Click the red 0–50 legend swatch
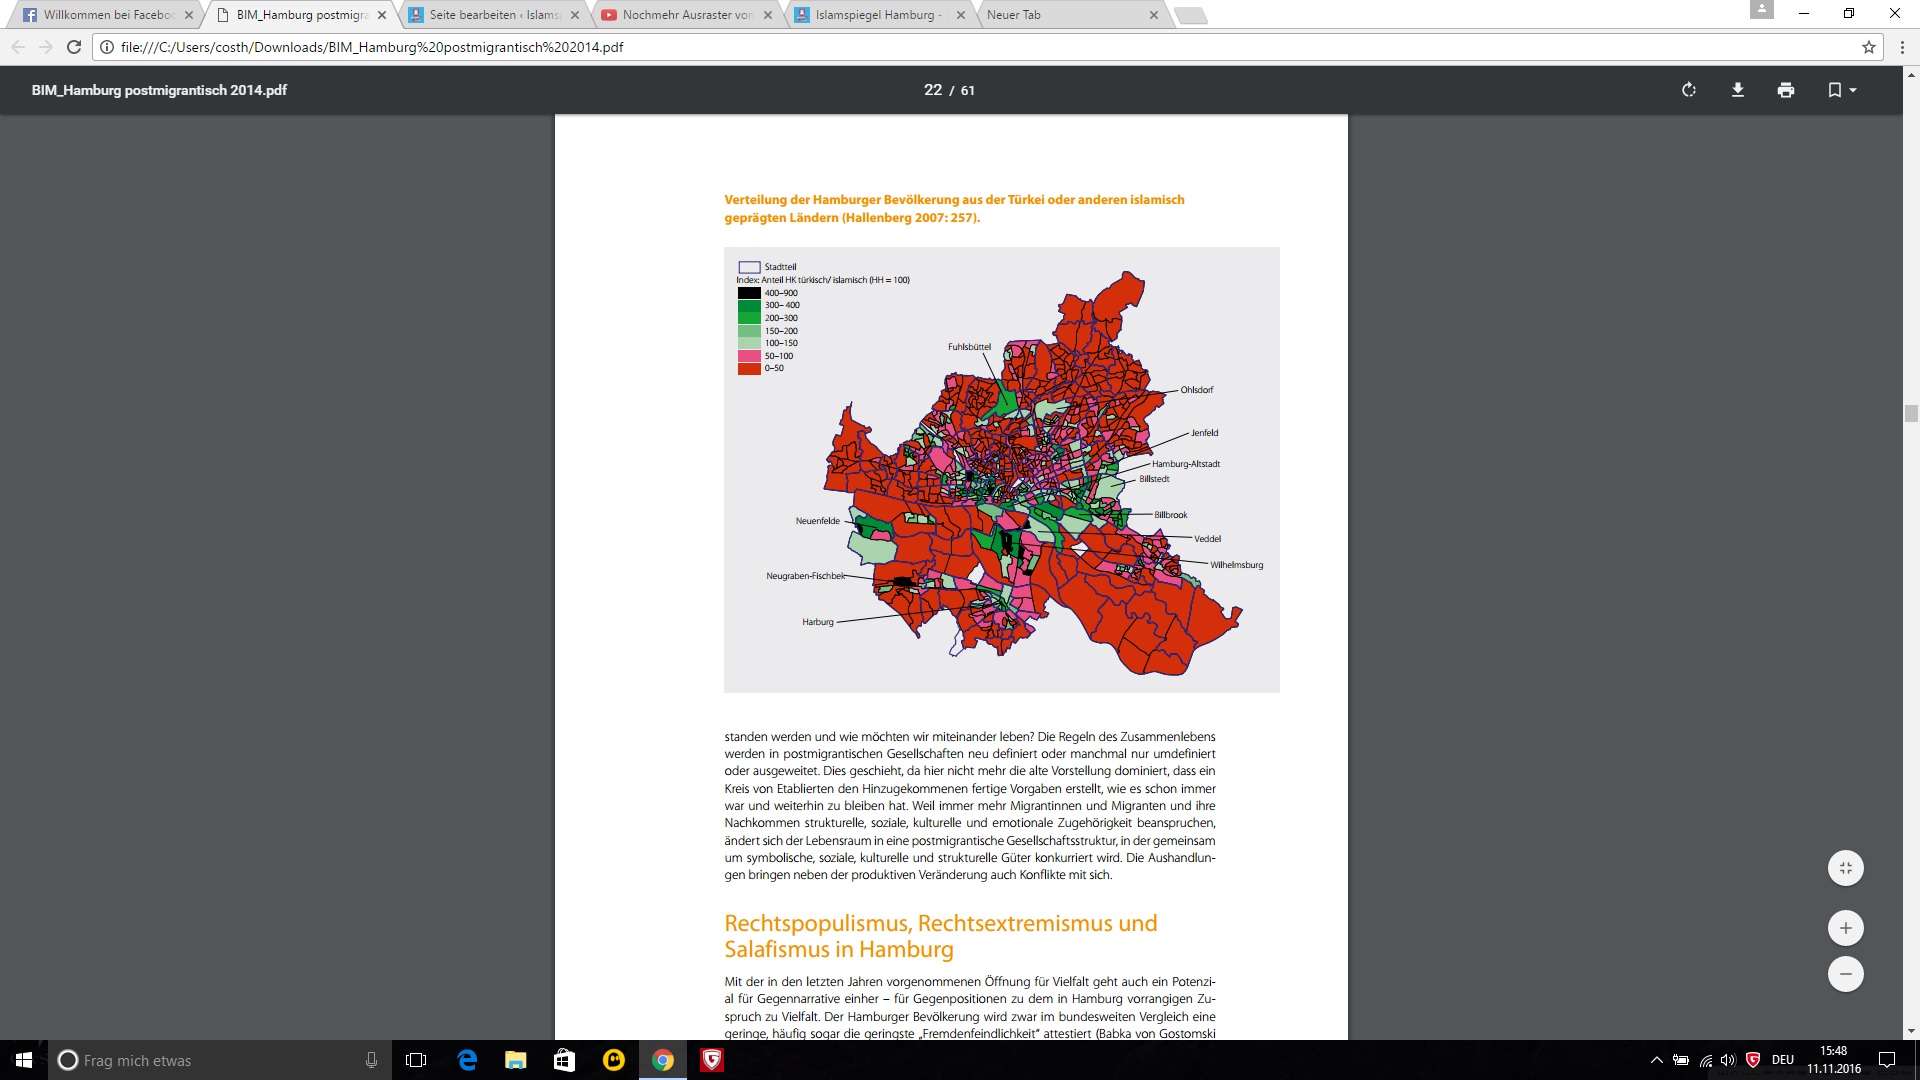 pyautogui.click(x=749, y=368)
